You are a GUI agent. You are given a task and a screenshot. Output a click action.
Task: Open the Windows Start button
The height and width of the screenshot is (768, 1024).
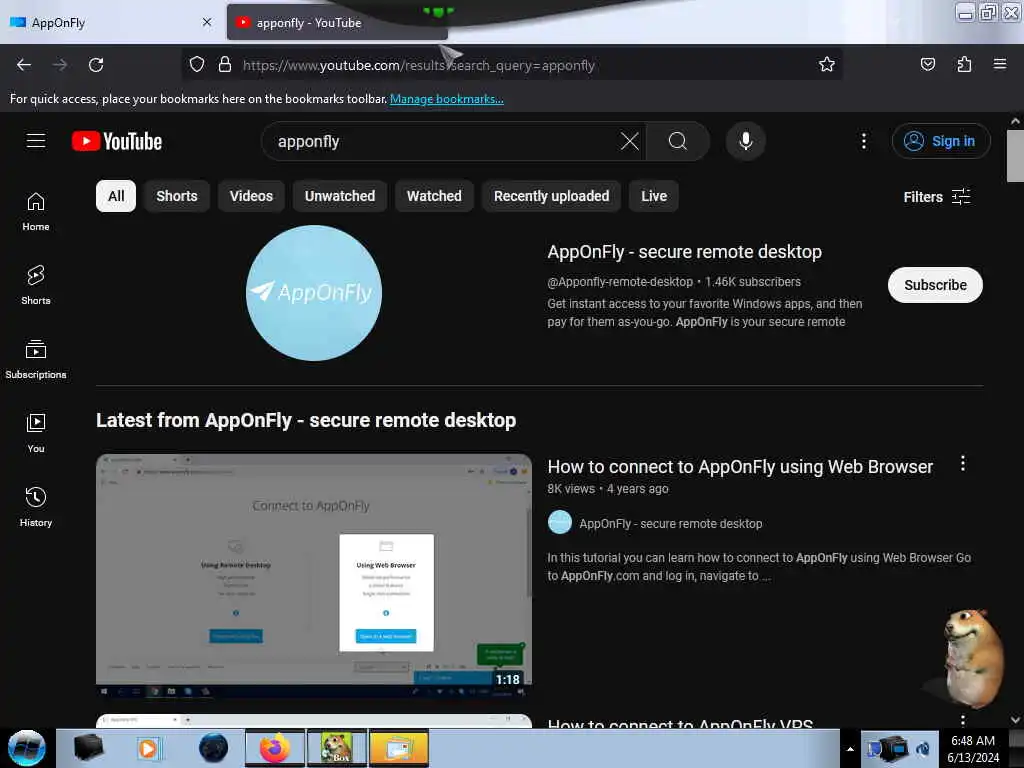(x=26, y=748)
